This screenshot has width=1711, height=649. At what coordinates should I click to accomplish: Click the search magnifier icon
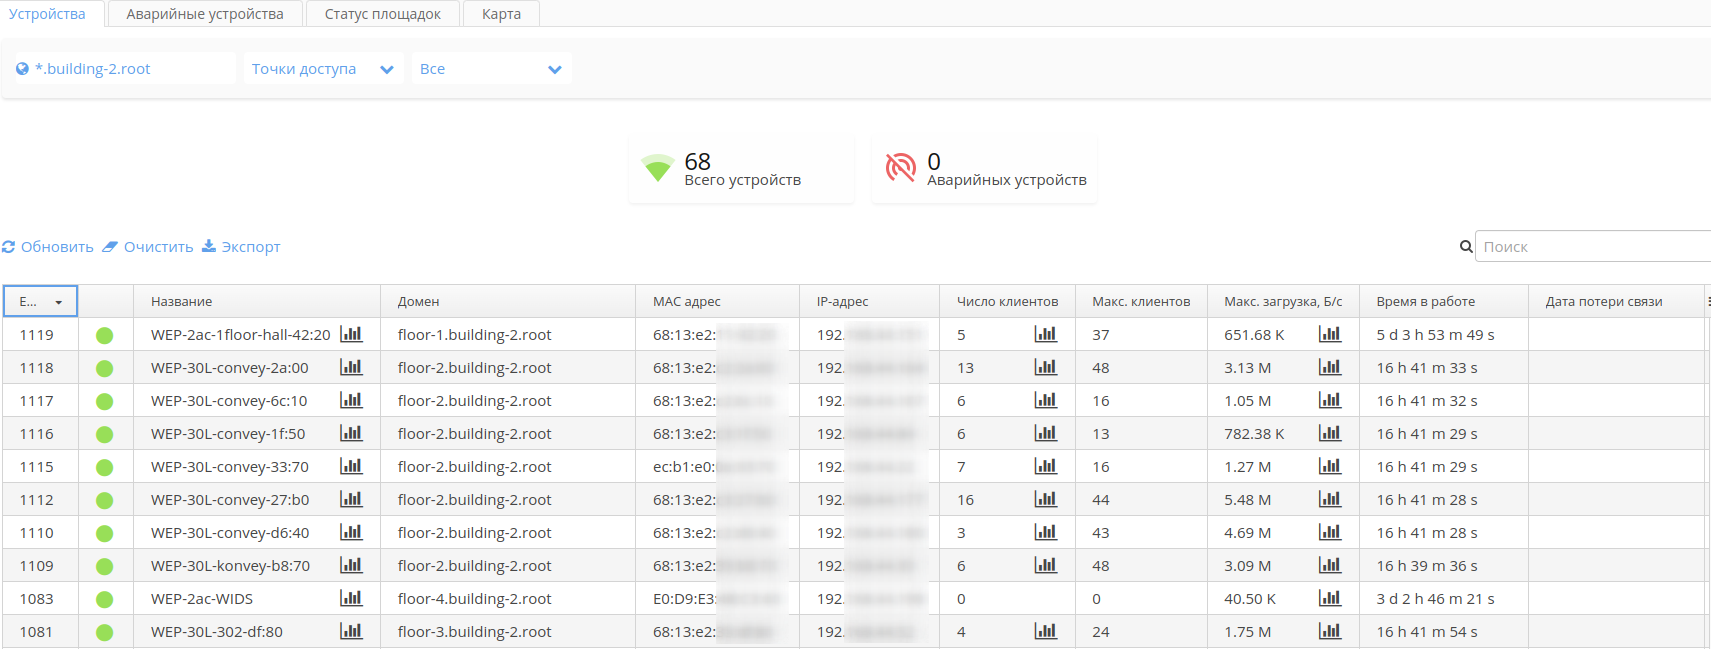1465,247
